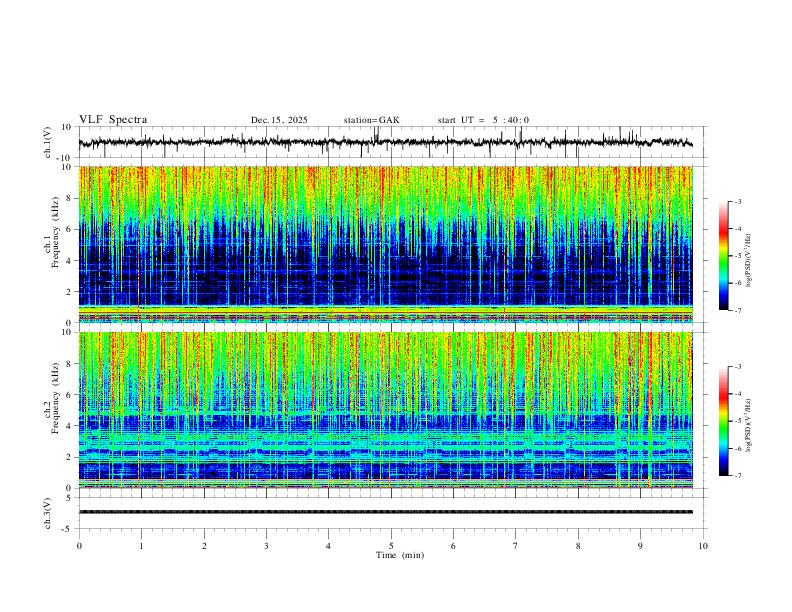Click the "VLF Spectra" plot title
This screenshot has width=792, height=612.
tap(113, 120)
